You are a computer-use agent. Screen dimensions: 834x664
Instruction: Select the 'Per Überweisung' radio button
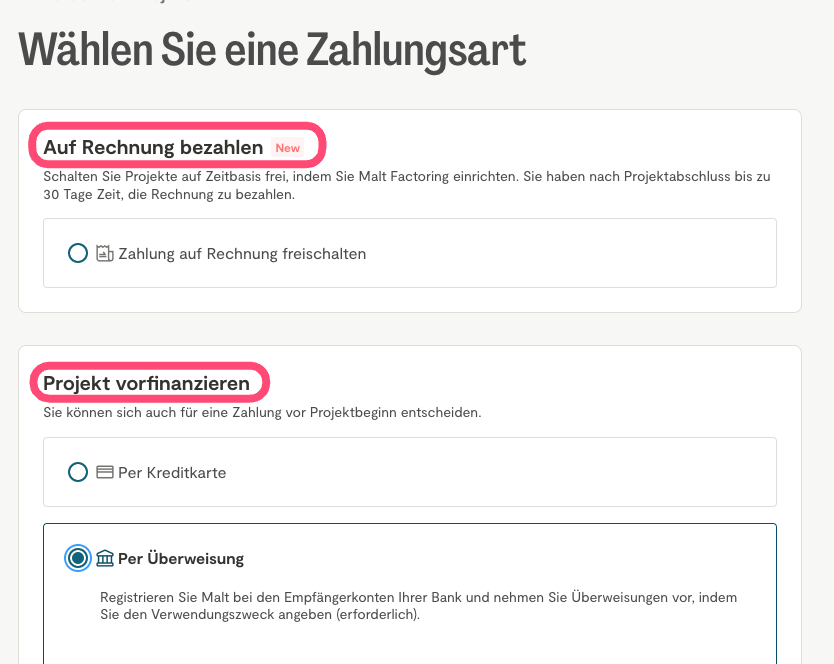point(78,558)
